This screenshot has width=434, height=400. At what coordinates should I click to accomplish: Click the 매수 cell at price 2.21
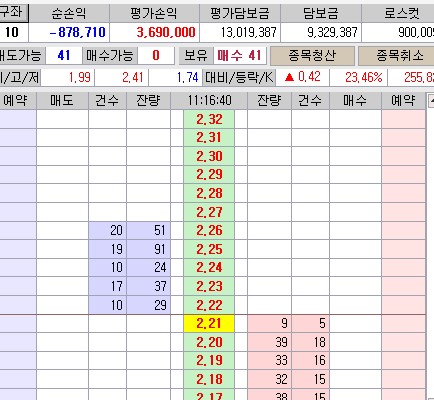pyautogui.click(x=355, y=324)
